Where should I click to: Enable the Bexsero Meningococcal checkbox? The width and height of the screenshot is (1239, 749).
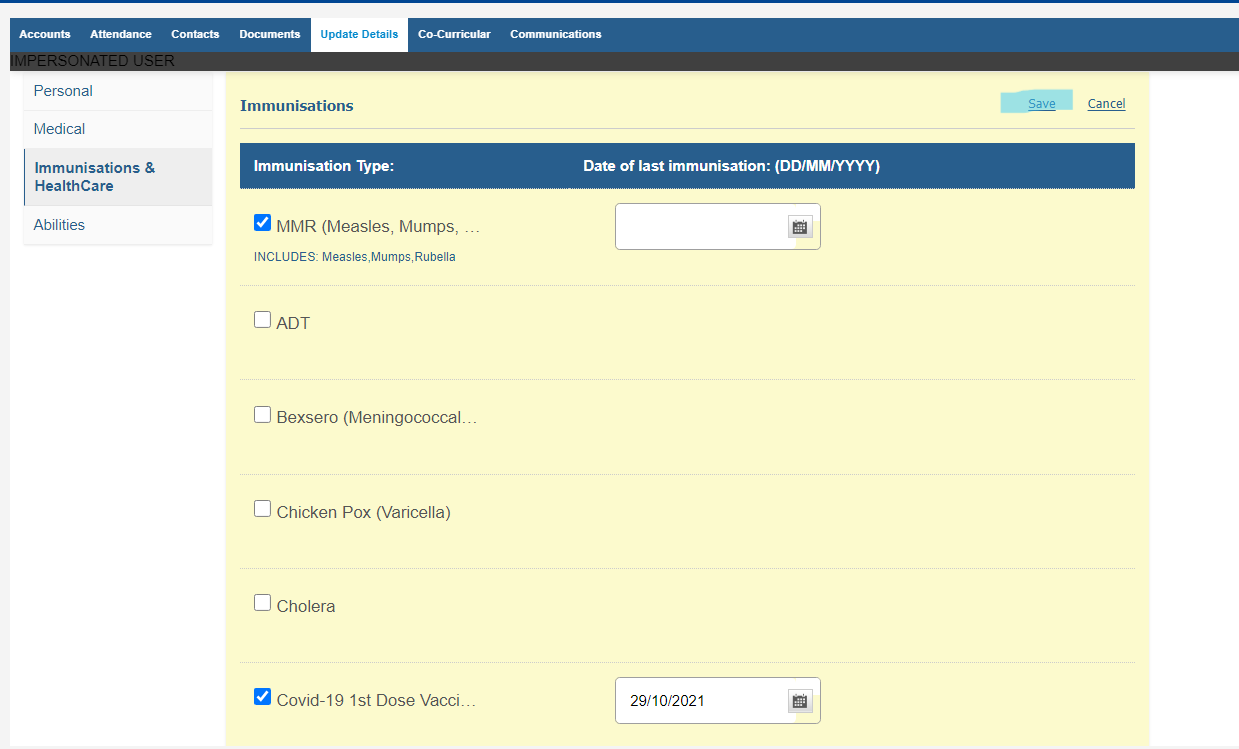(x=263, y=414)
